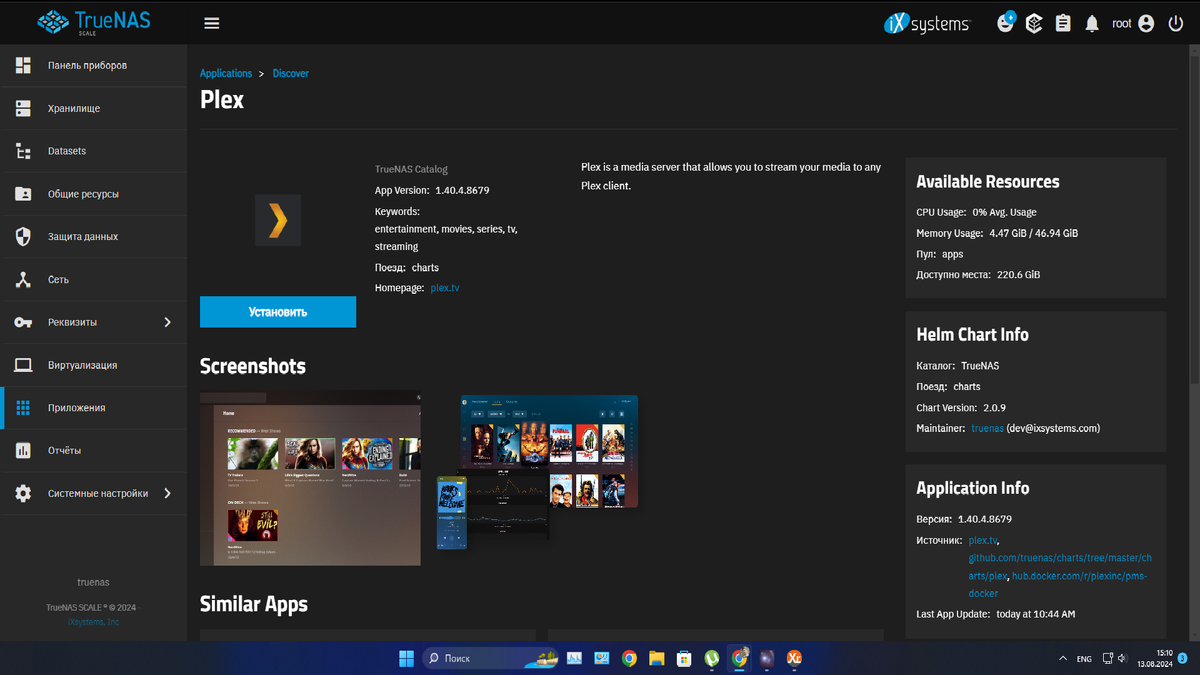This screenshot has height=675, width=1200.
Task: Click the Applications breadcrumb link
Action: click(x=226, y=73)
